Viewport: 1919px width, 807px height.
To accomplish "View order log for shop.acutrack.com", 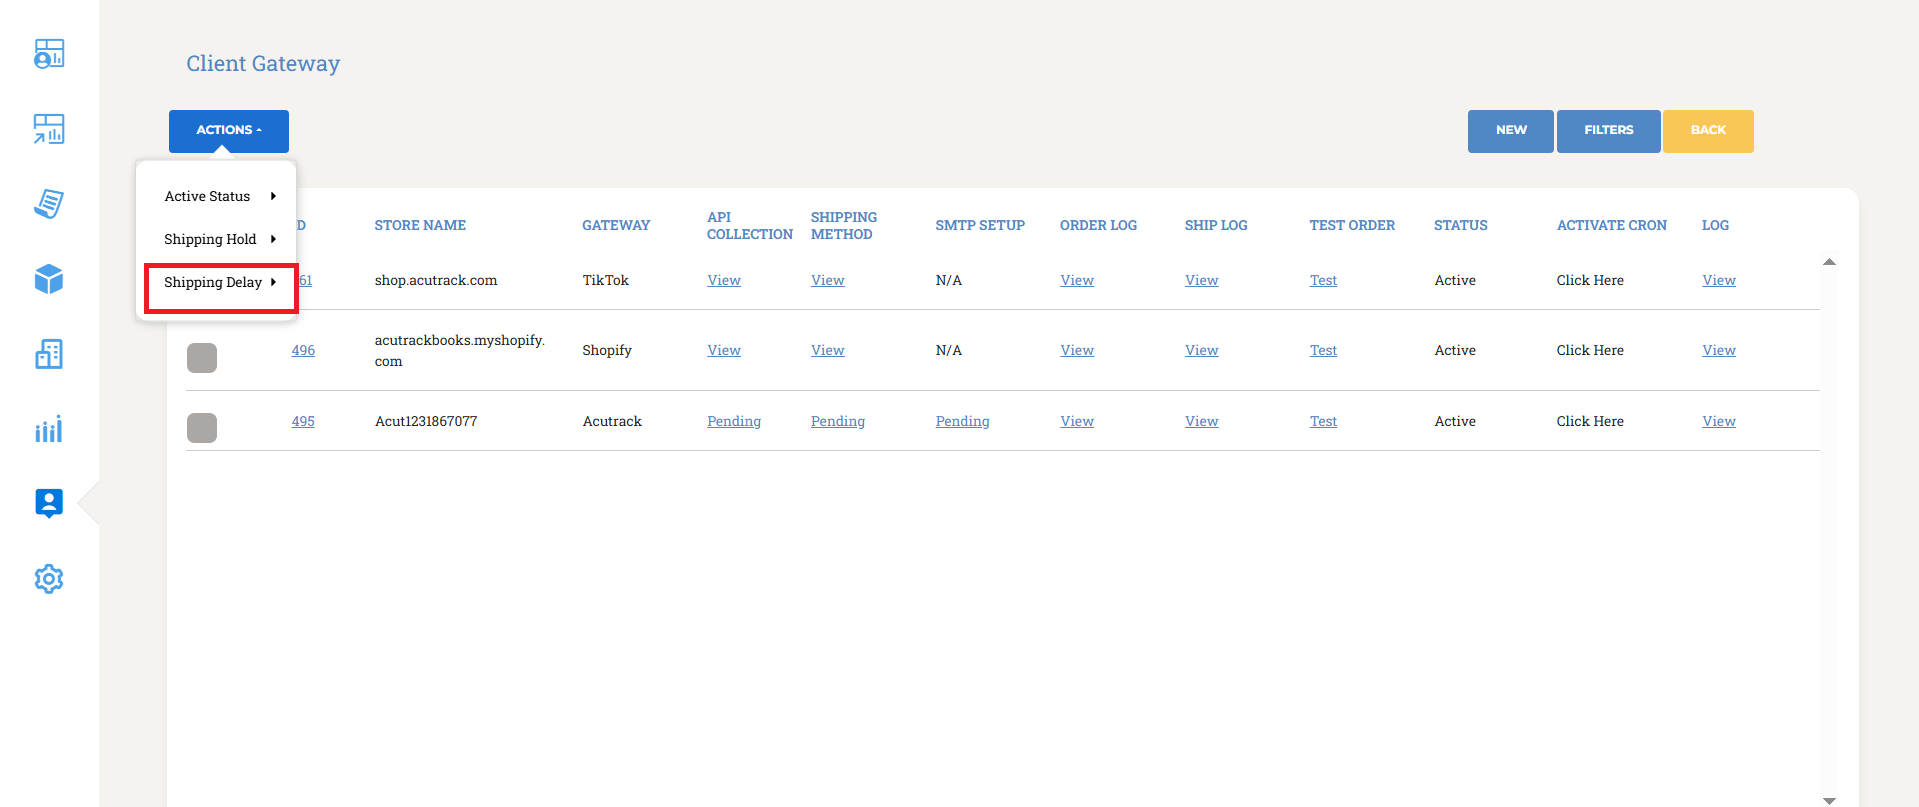I will point(1077,280).
